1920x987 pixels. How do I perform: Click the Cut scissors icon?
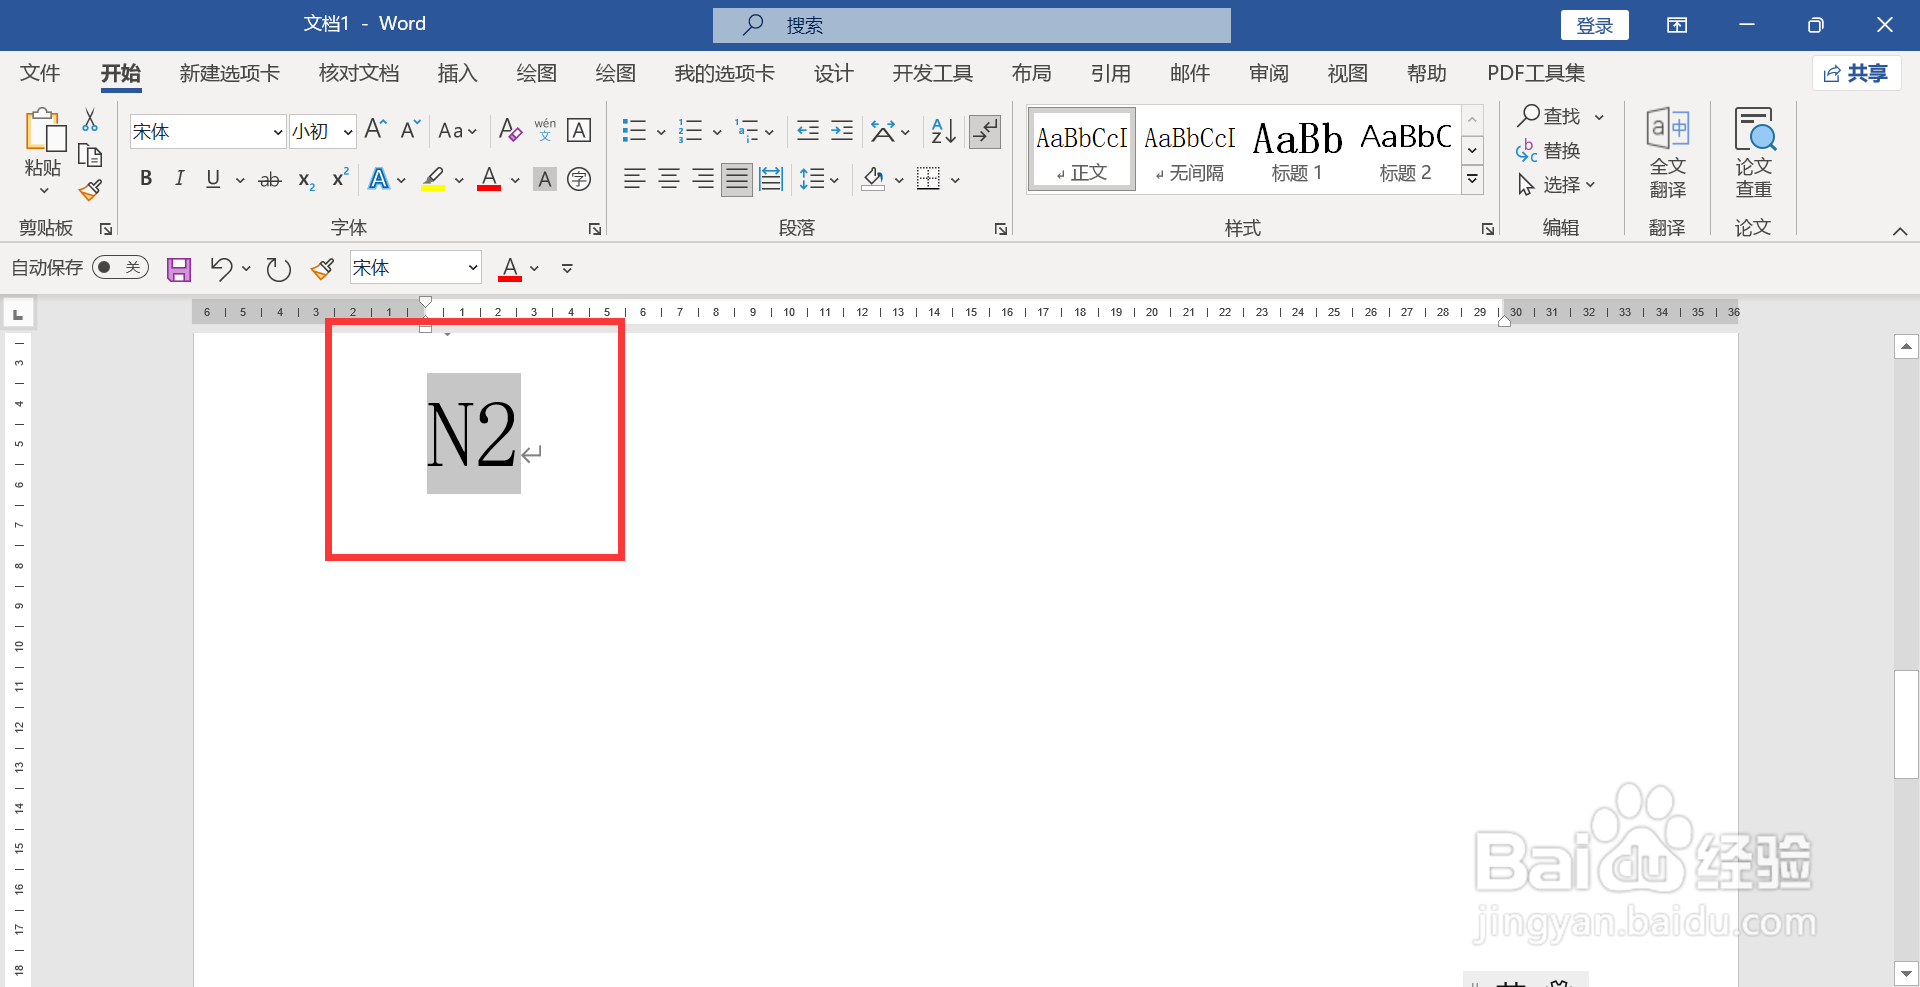point(90,120)
